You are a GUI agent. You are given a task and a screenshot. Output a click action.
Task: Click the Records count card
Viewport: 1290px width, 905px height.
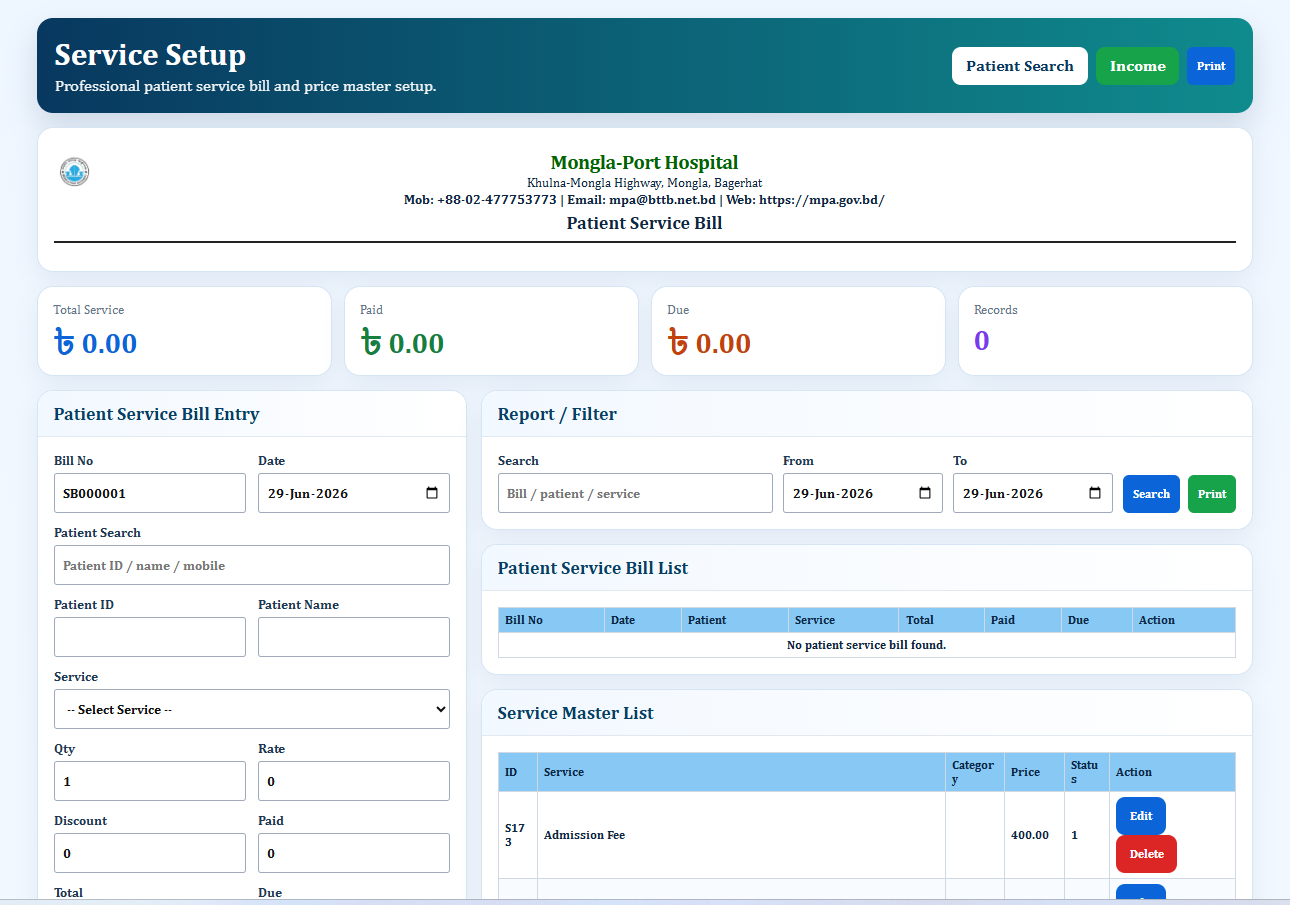1105,331
